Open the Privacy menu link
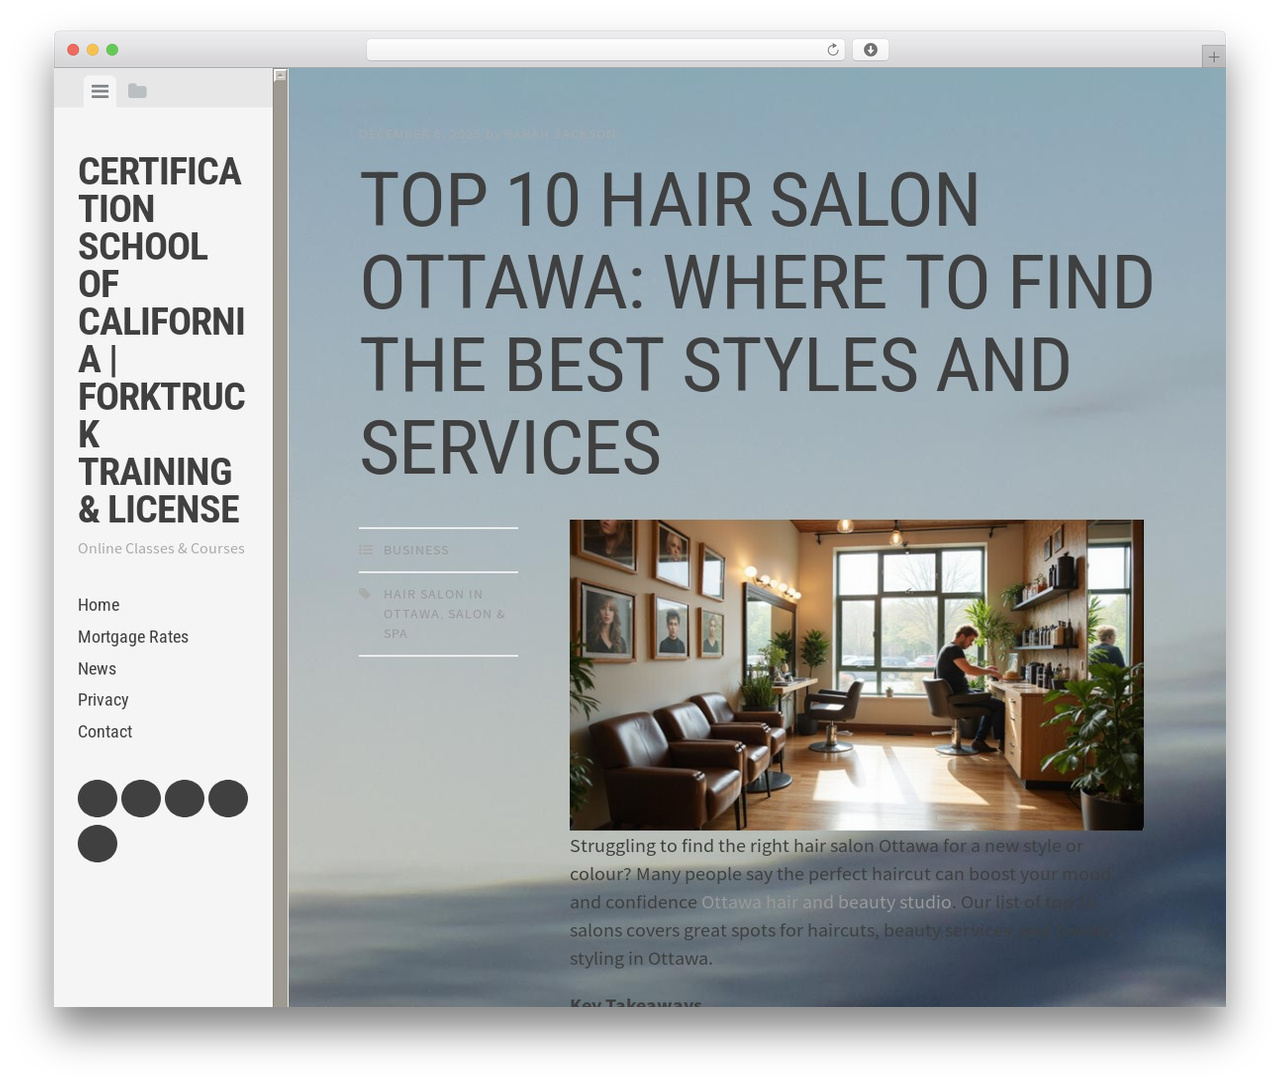Screen dimensions: 1280x1084 [x=103, y=700]
